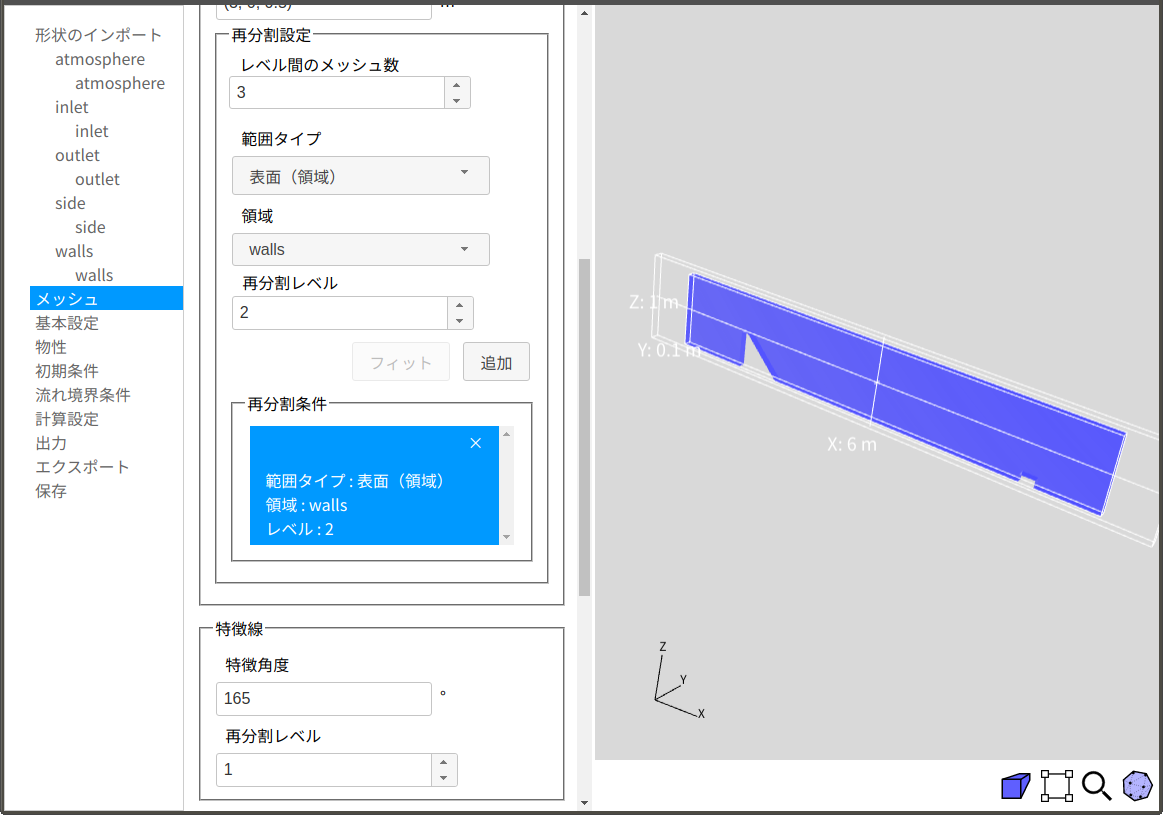The width and height of the screenshot is (1163, 815).
Task: Click the 再分割条件 list scroll down arrow
Action: coord(507,537)
